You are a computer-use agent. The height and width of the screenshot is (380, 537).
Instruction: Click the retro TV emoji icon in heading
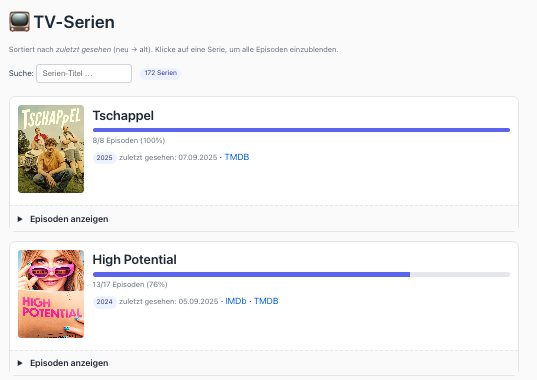coord(19,22)
